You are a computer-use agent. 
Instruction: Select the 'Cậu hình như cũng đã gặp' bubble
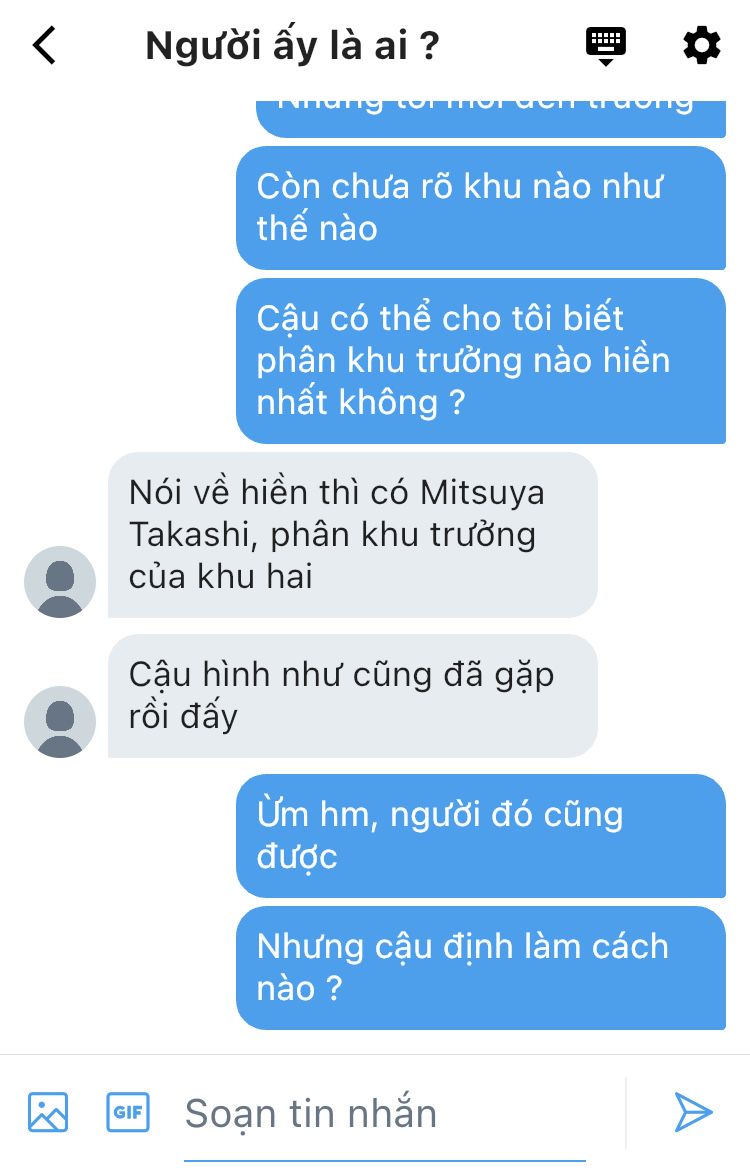pos(353,696)
